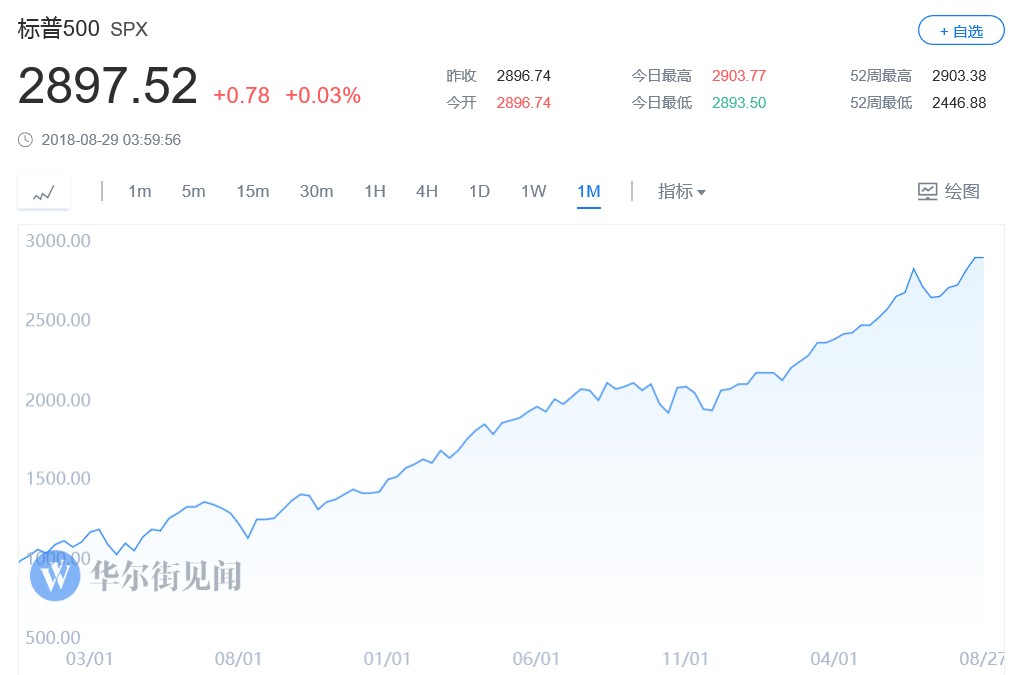Select the line chart type icon

coord(44,192)
